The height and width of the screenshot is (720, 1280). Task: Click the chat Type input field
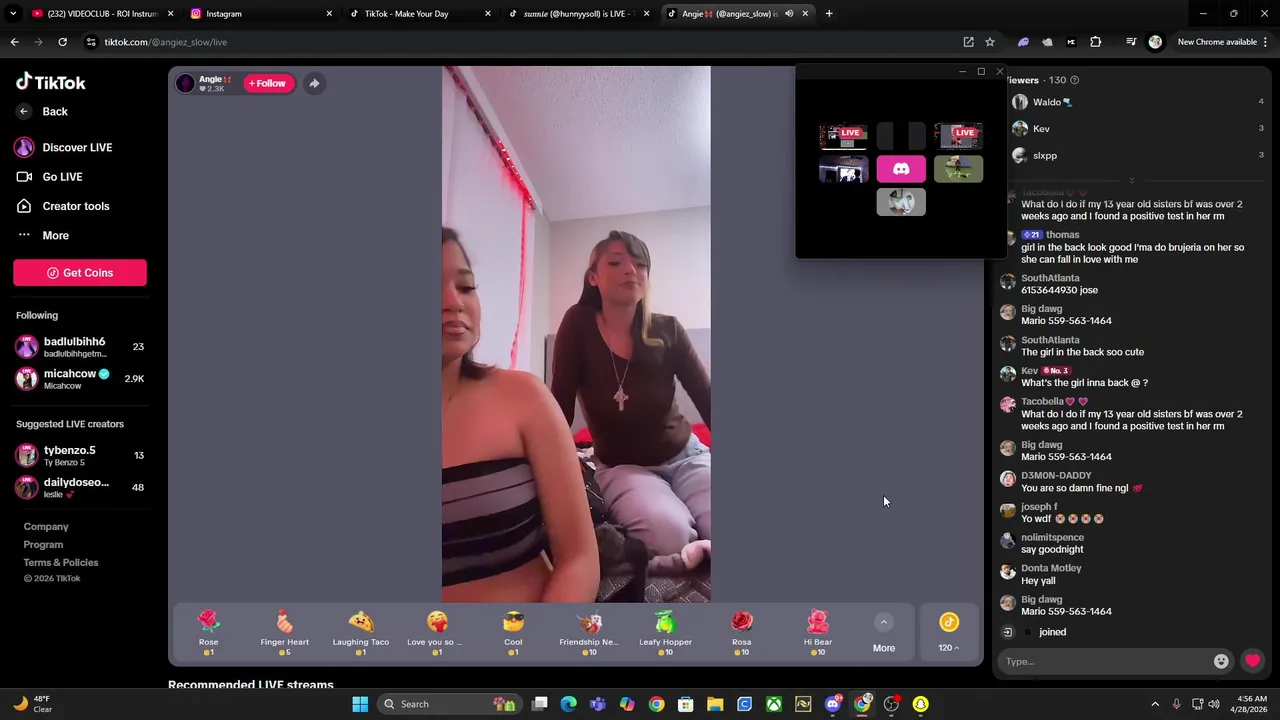click(1105, 661)
